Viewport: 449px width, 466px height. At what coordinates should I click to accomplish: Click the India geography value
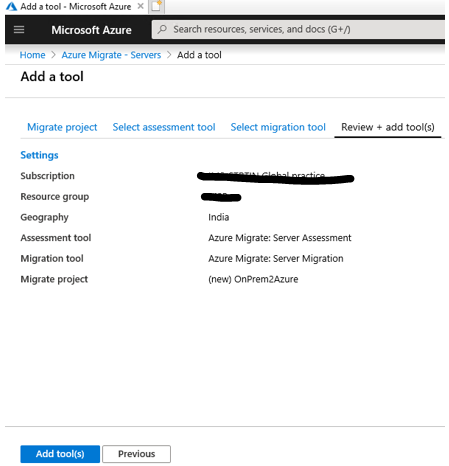coord(219,217)
